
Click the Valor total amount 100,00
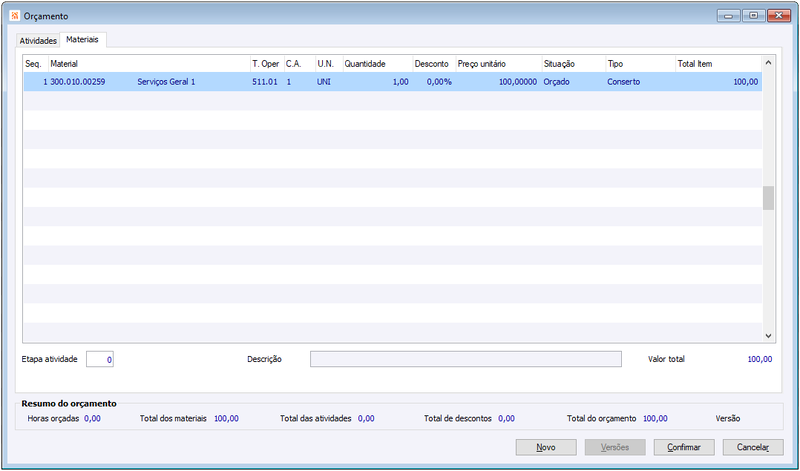point(760,359)
